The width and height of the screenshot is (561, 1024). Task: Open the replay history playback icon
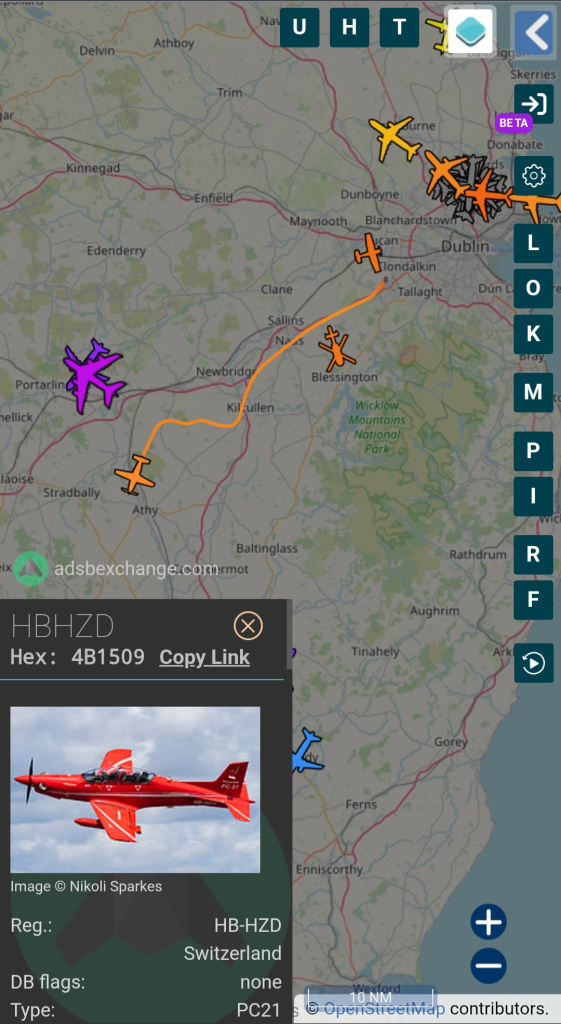(x=534, y=663)
